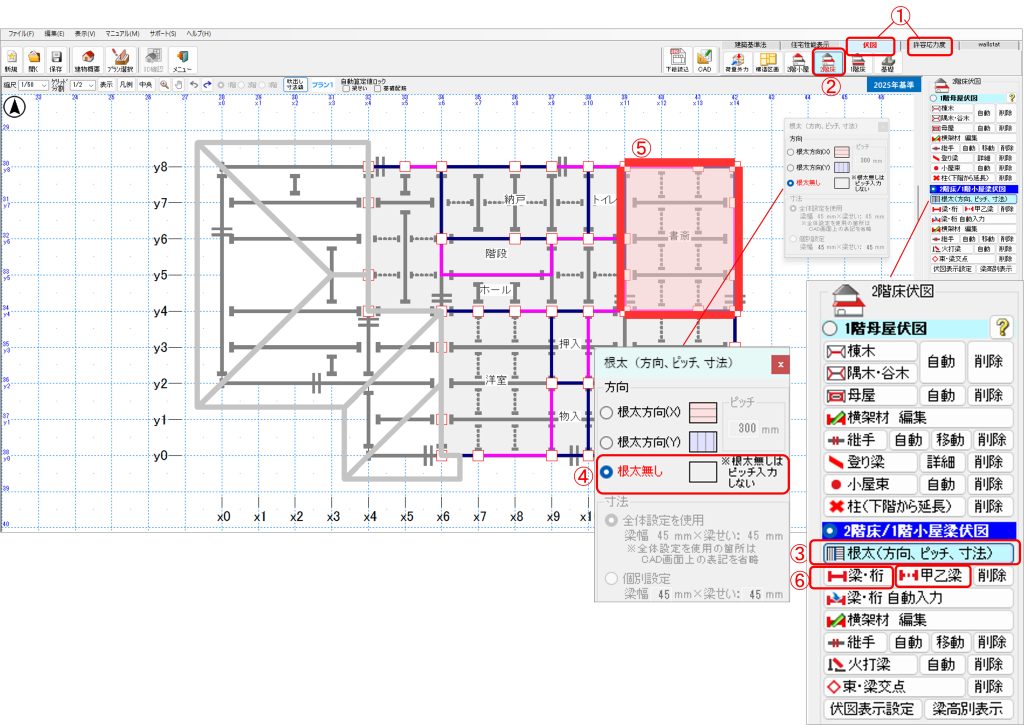Open the 編集(E) menu

coord(54,33)
